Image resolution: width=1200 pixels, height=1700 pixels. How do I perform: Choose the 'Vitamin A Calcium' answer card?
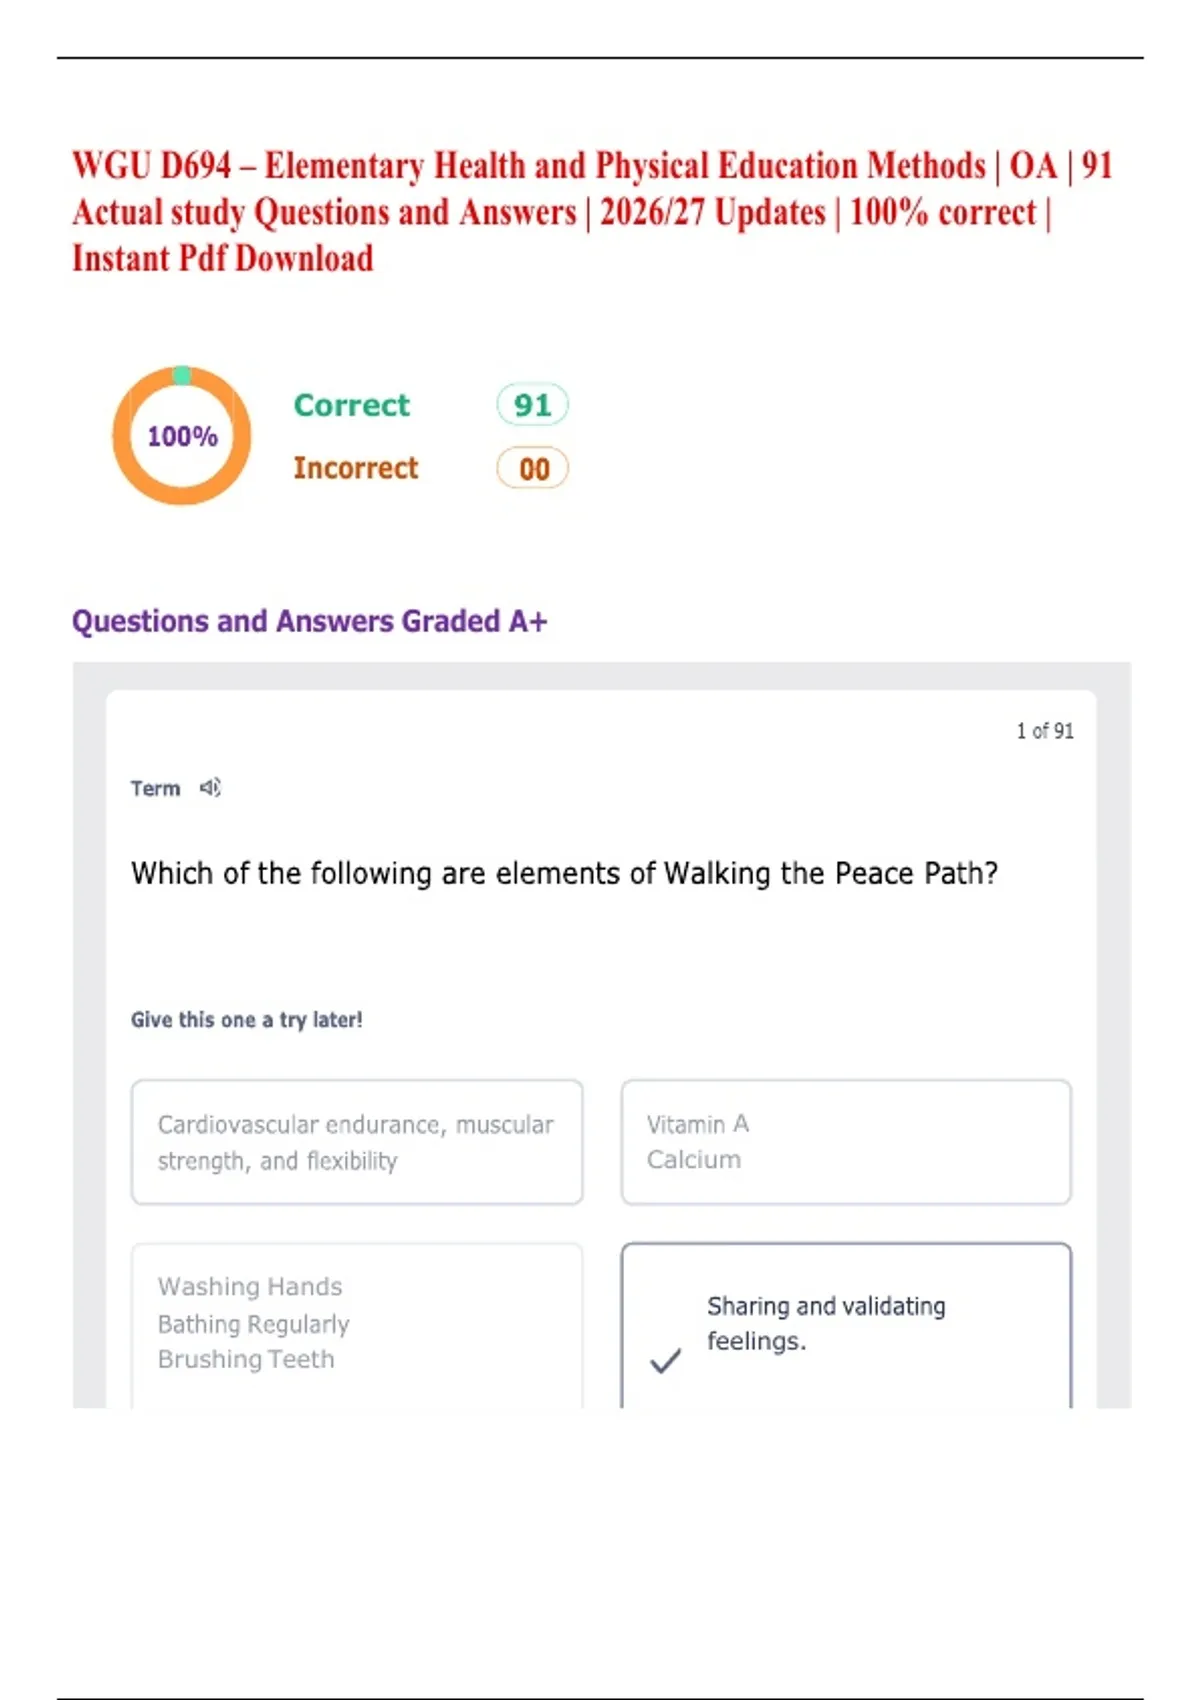[846, 1142]
